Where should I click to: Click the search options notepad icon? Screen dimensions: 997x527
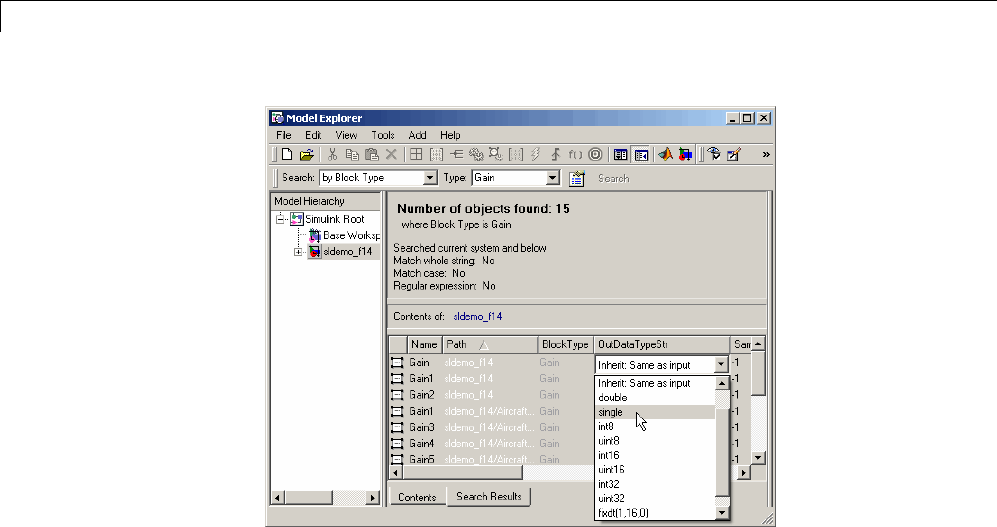[577, 179]
